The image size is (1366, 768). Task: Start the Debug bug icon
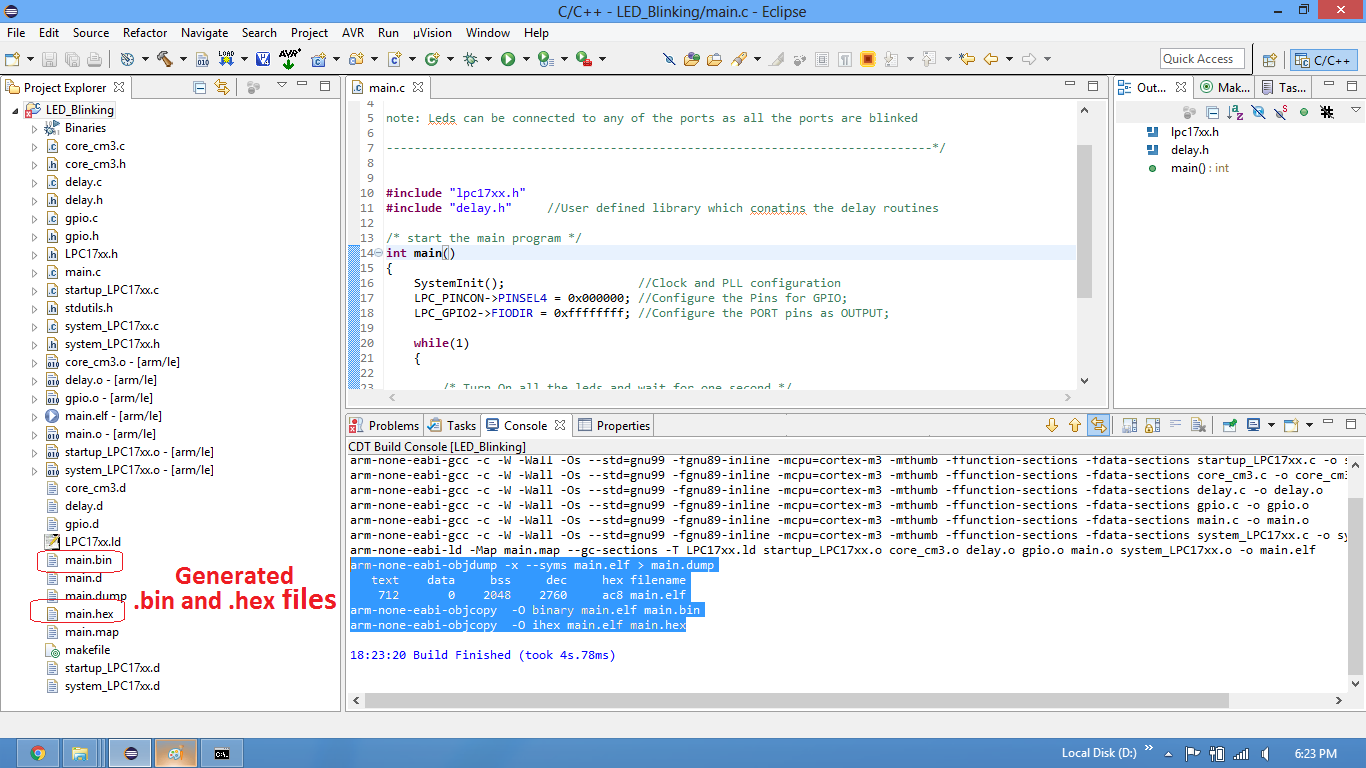[x=470, y=59]
